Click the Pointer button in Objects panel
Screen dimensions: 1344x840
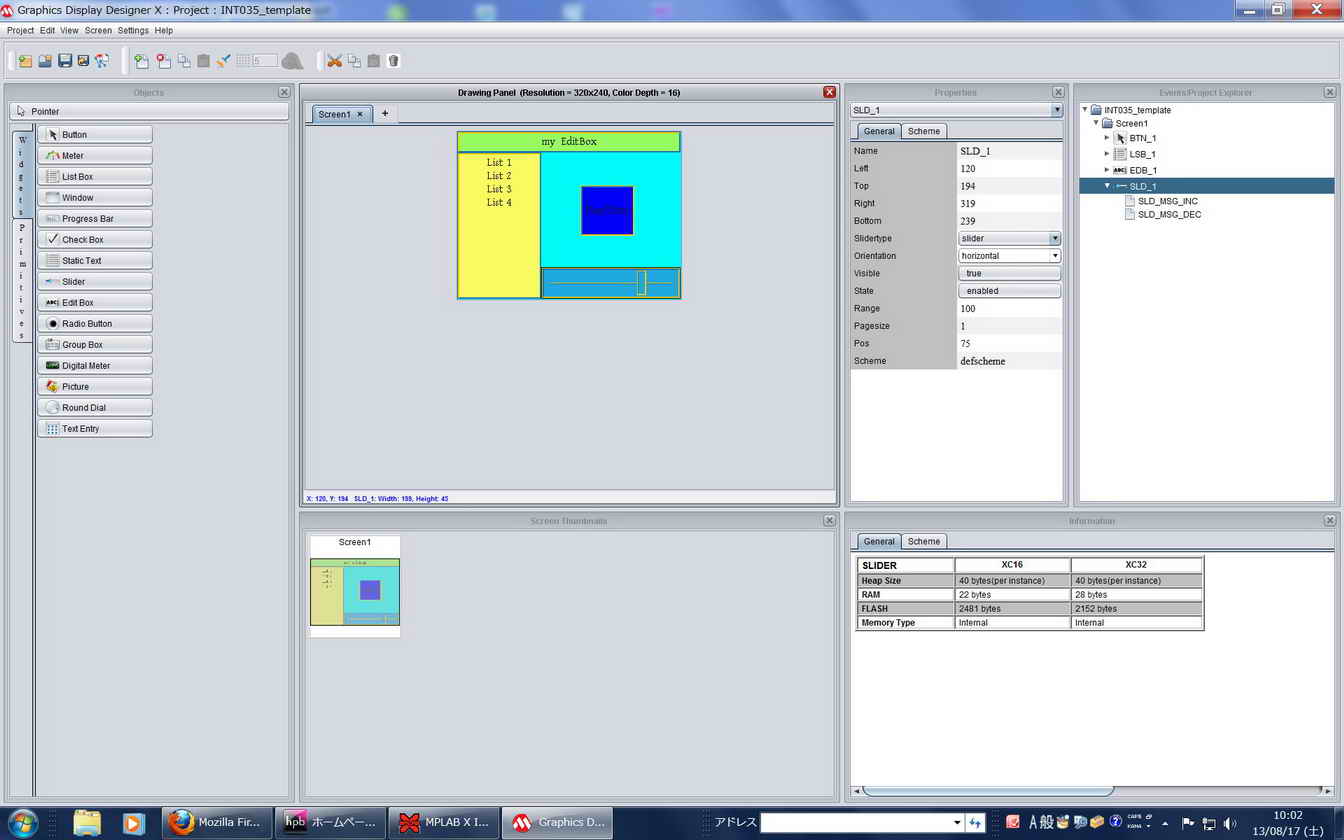click(x=149, y=111)
